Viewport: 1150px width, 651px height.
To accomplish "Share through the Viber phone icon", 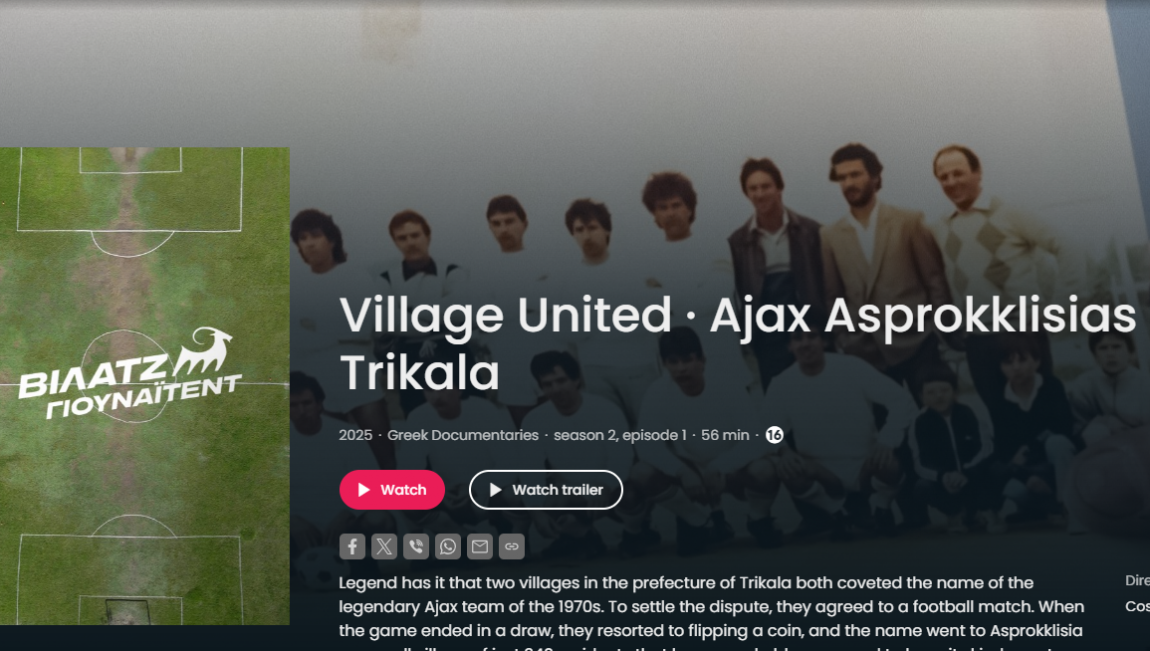I will point(416,546).
